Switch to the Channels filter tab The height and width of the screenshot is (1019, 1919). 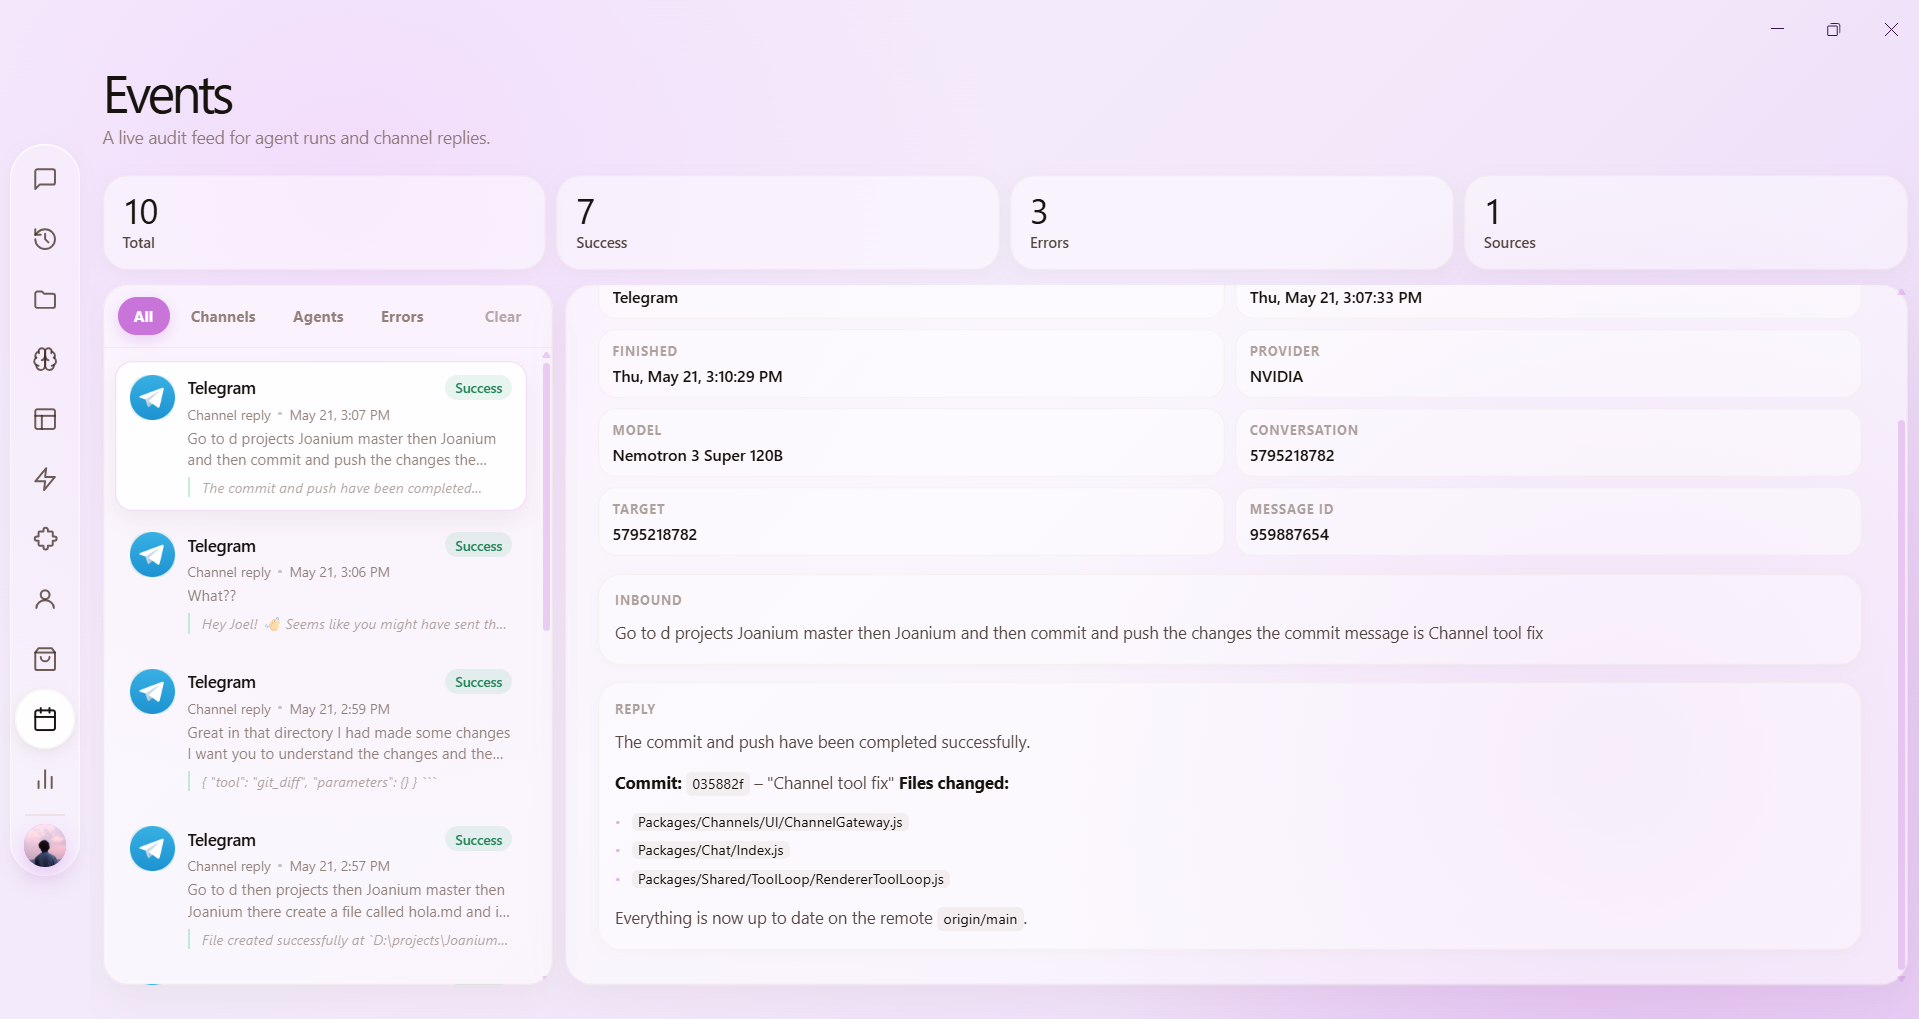223,316
